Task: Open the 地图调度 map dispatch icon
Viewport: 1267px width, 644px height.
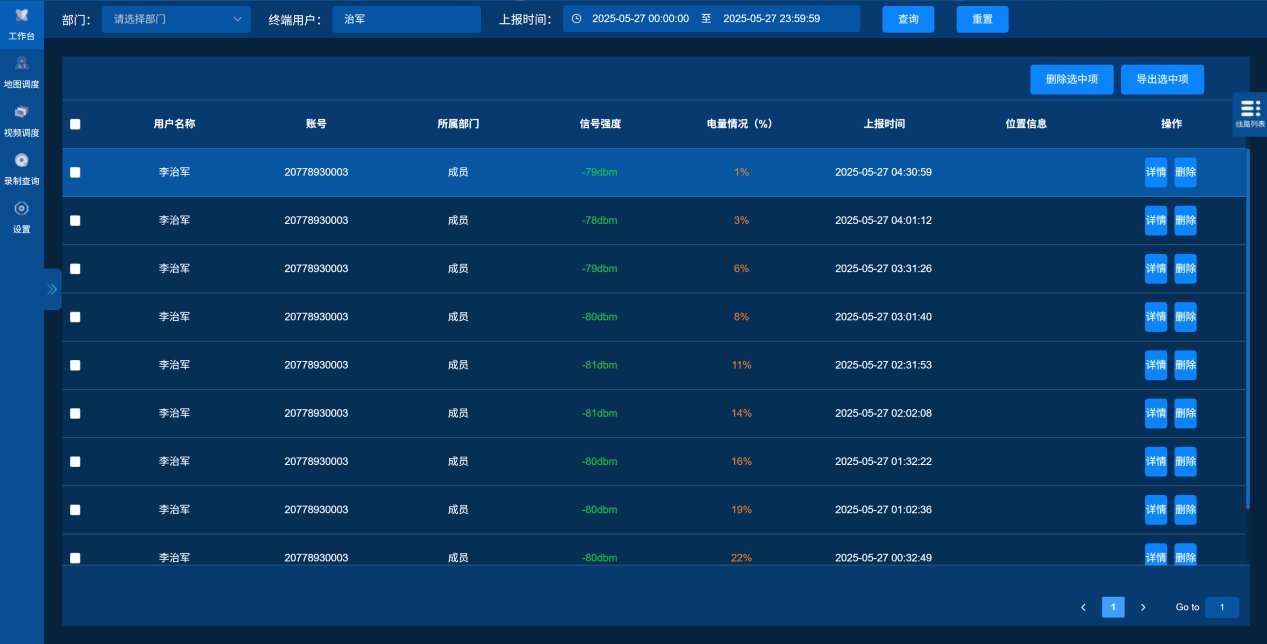Action: tap(22, 64)
